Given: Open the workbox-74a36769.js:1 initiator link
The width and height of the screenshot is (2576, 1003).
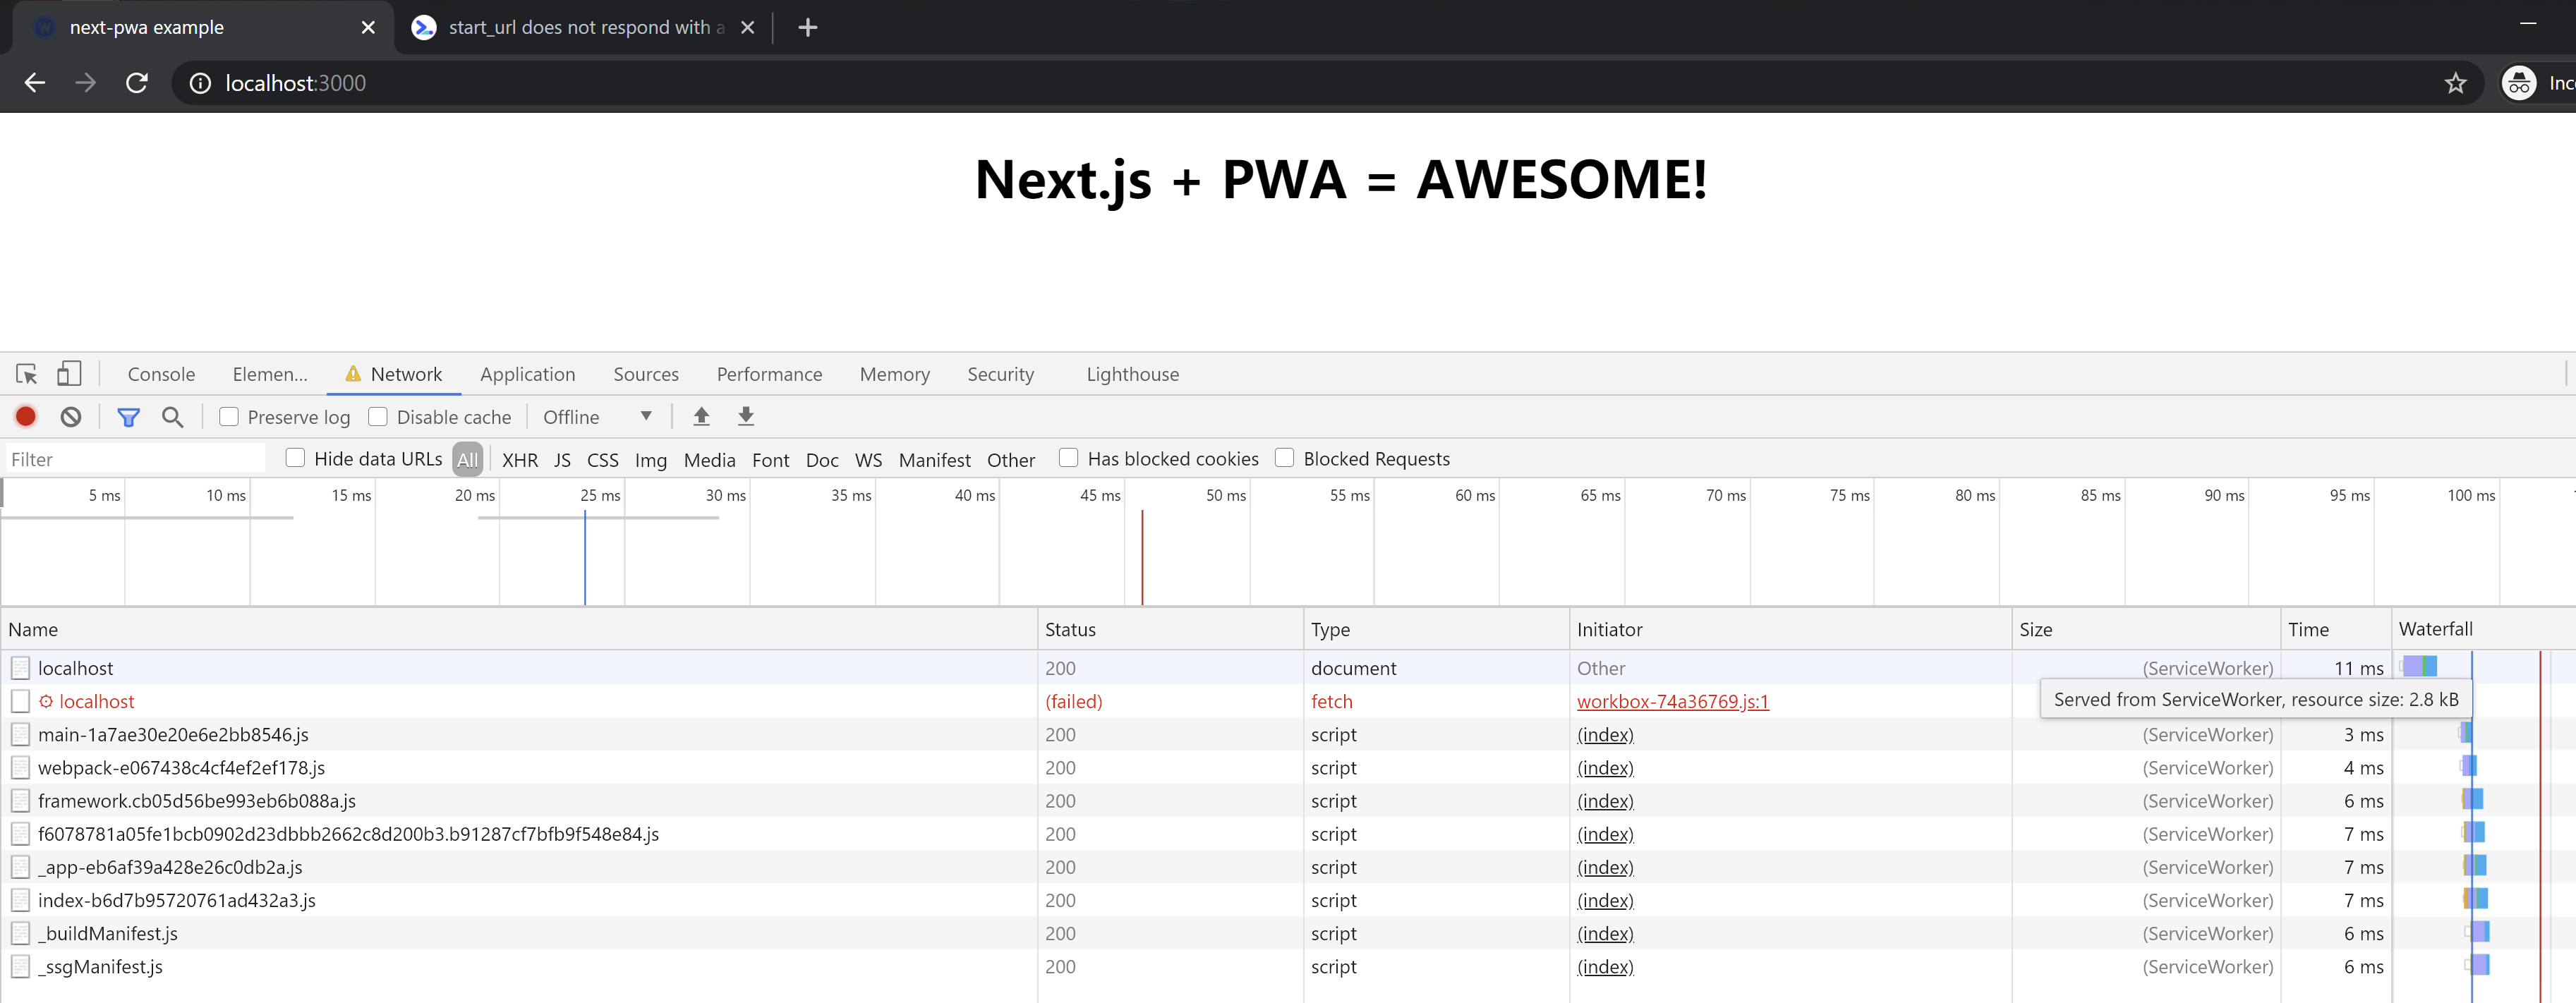Looking at the screenshot, I should [x=1672, y=701].
